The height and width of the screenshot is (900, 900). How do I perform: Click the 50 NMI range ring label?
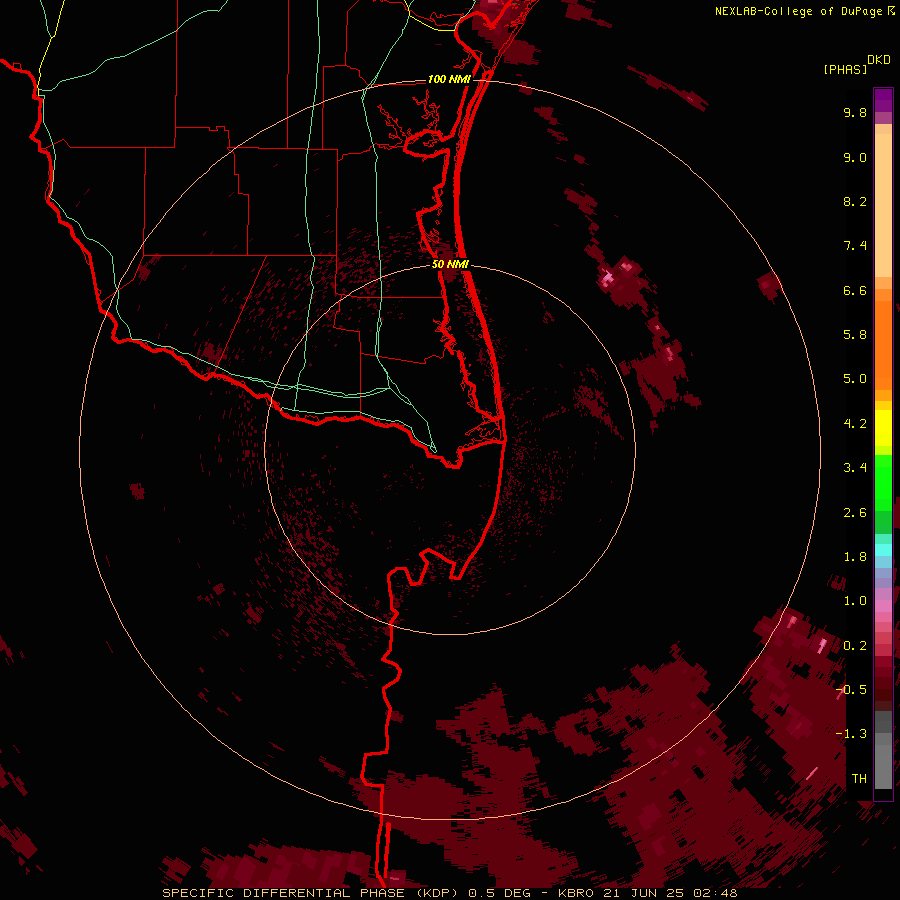450,264
